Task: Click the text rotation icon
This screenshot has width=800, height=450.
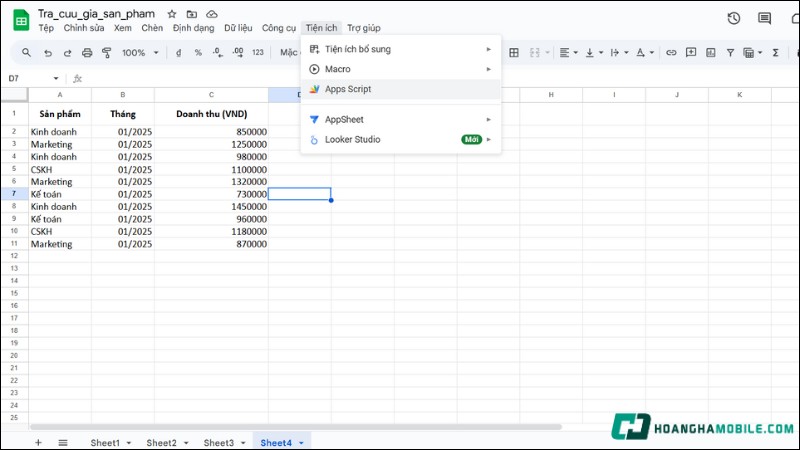Action: 640,53
